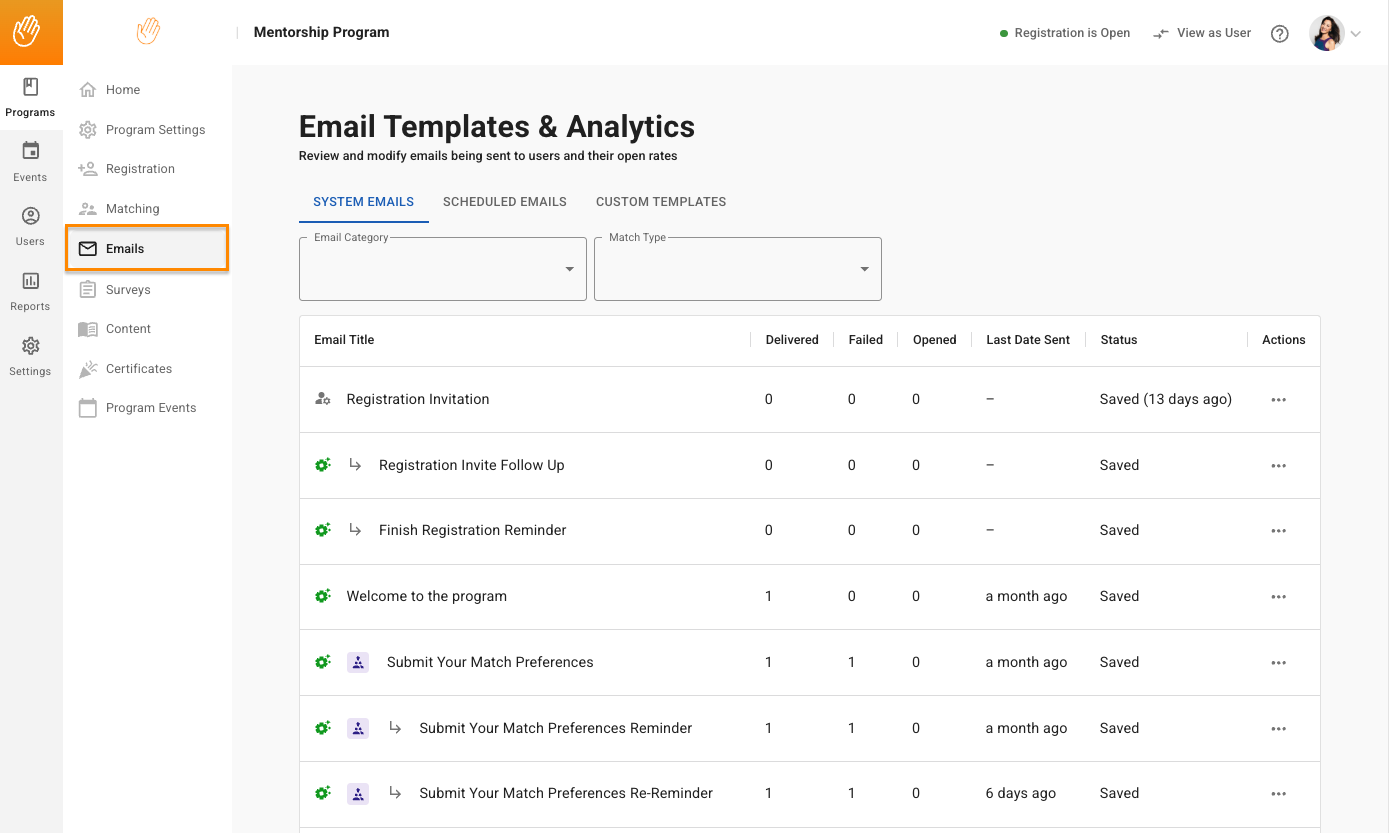Click the Settings gear in left rail
The height and width of the screenshot is (833, 1389).
point(30,357)
